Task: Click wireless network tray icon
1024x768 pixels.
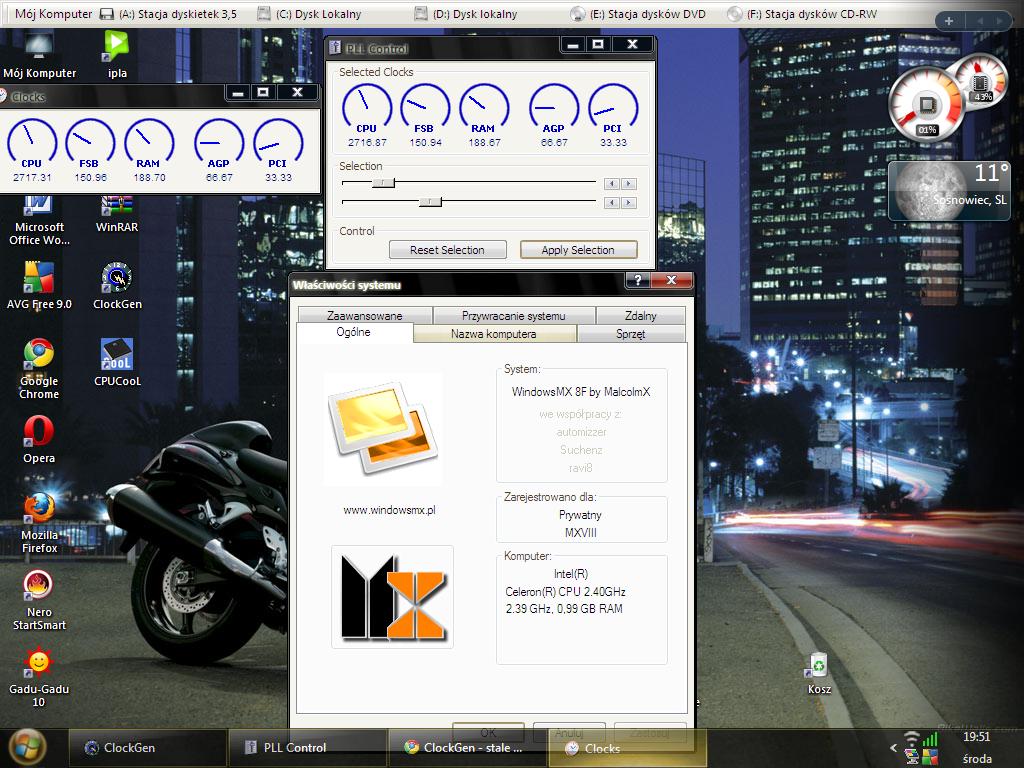Action: [x=911, y=739]
